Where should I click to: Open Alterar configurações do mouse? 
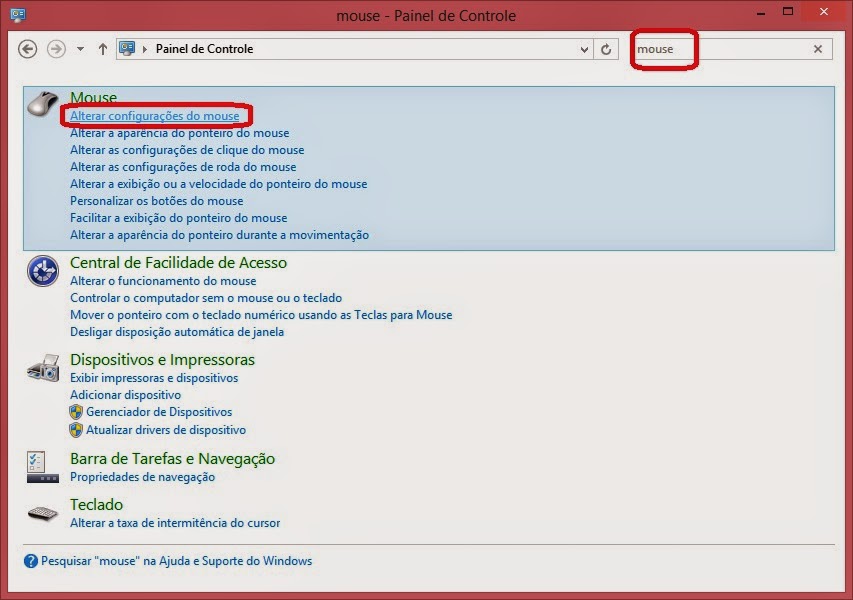point(154,116)
